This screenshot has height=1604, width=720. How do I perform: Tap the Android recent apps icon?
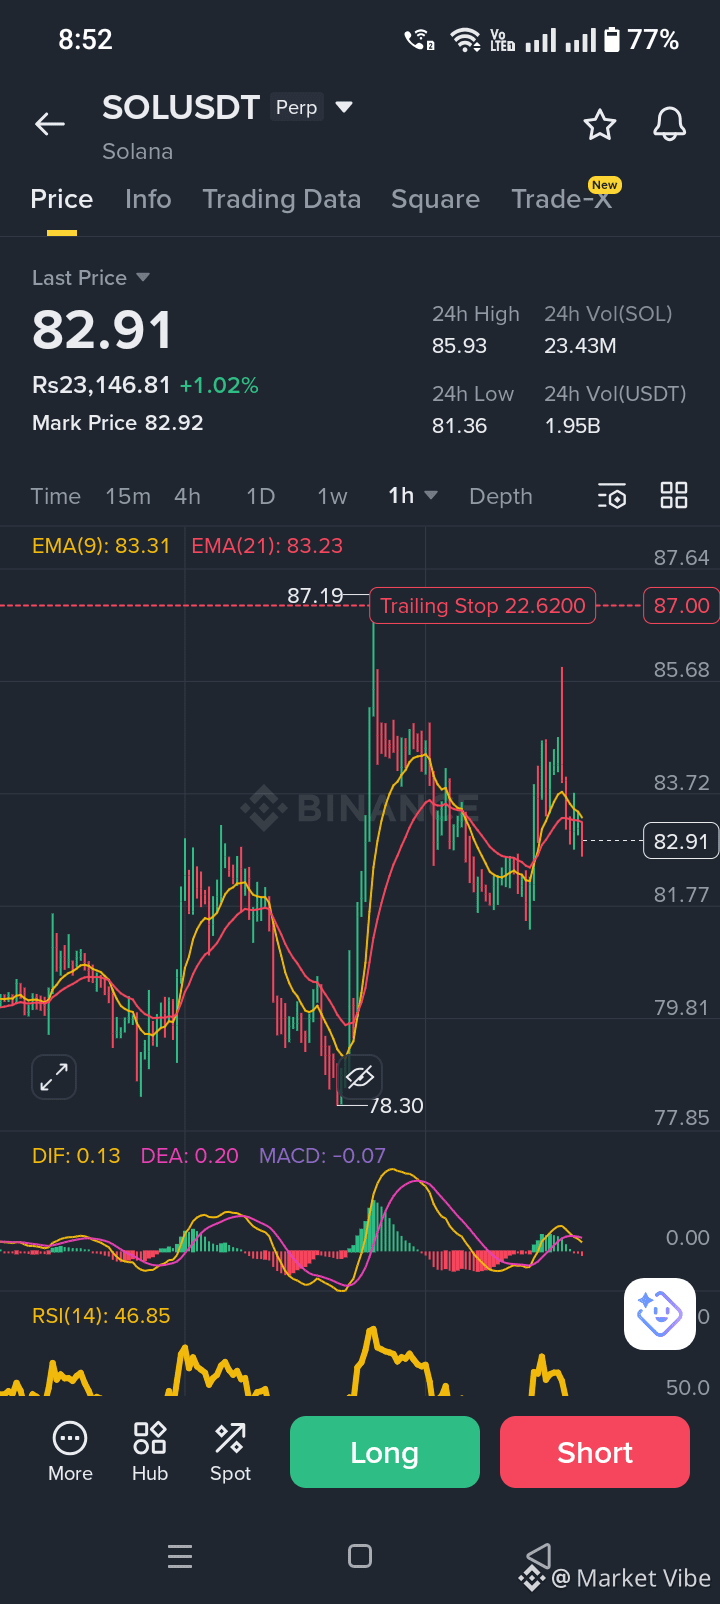point(180,1556)
